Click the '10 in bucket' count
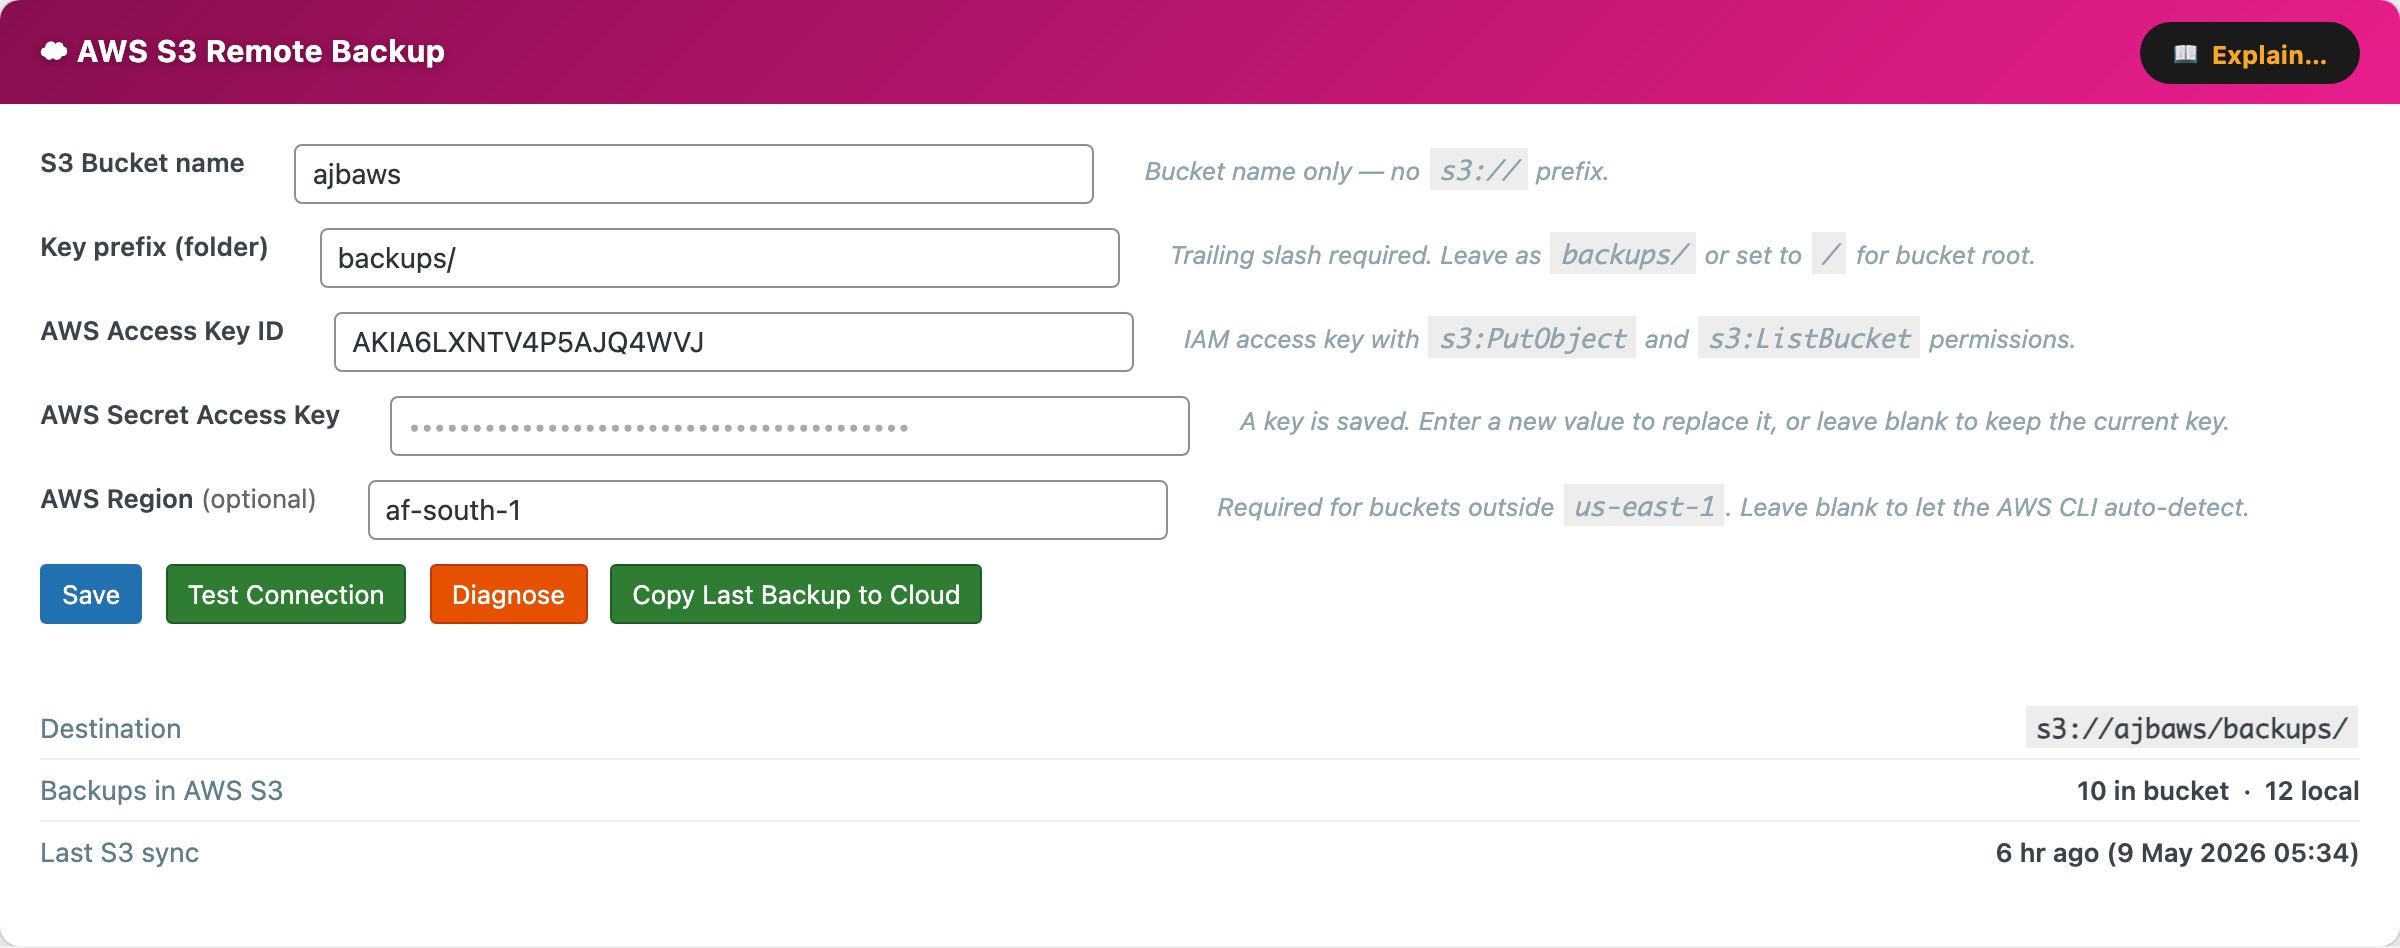Viewport: 2400px width, 948px height. [x=2153, y=791]
